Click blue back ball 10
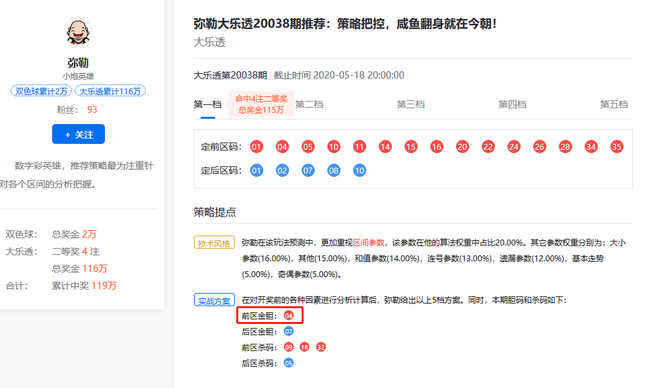The height and width of the screenshot is (388, 650). click(x=359, y=170)
